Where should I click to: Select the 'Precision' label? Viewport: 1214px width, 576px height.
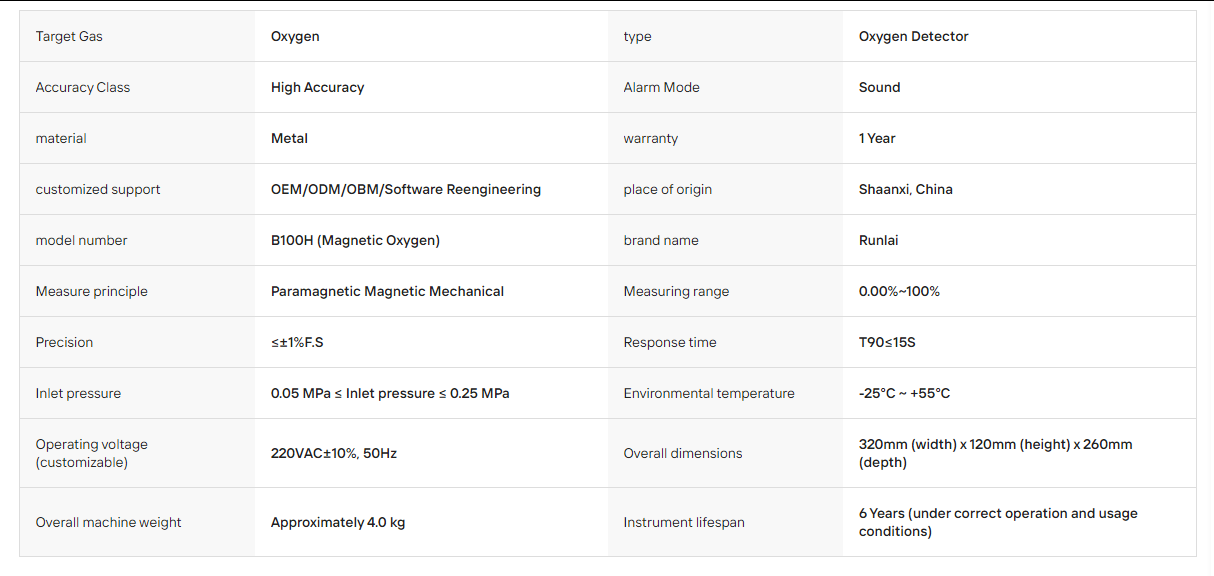(x=64, y=343)
